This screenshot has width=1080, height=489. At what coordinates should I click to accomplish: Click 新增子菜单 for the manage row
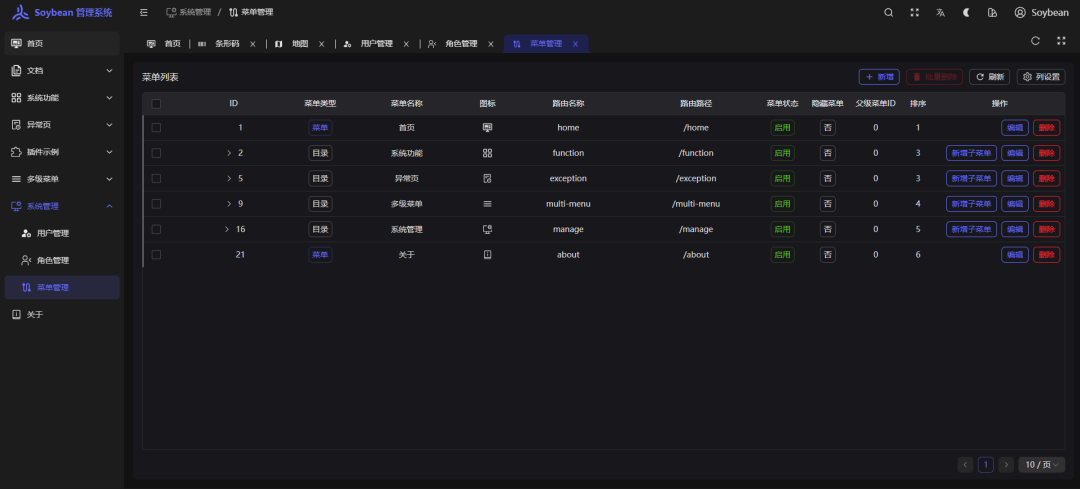971,229
